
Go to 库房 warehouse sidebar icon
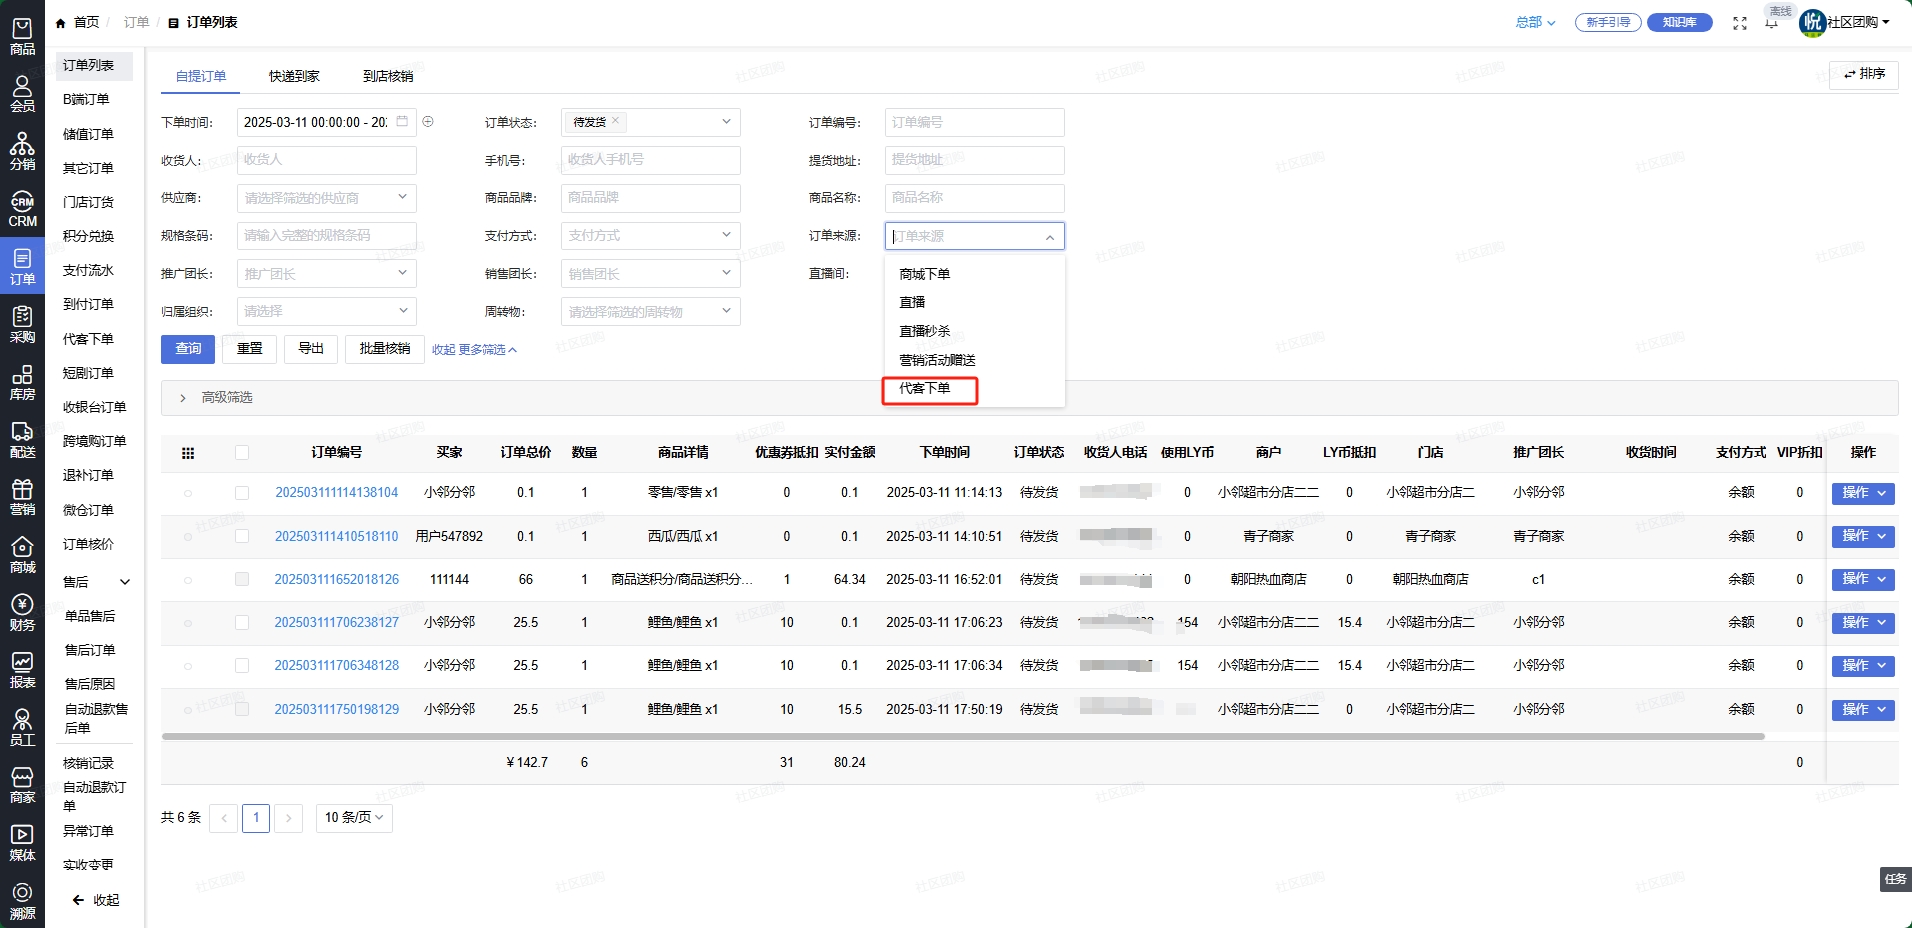point(22,383)
